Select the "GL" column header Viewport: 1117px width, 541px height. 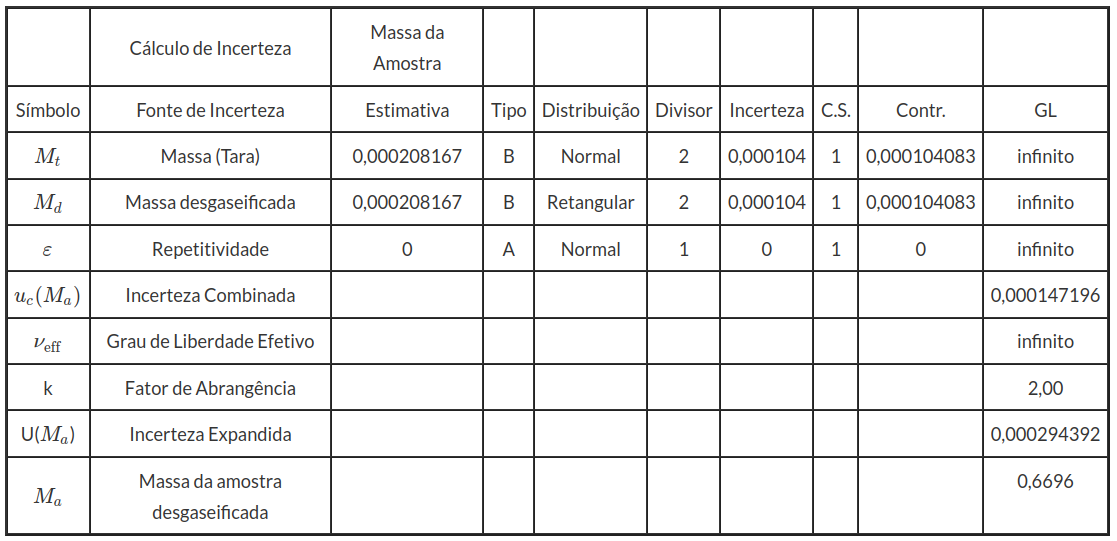tap(1045, 111)
